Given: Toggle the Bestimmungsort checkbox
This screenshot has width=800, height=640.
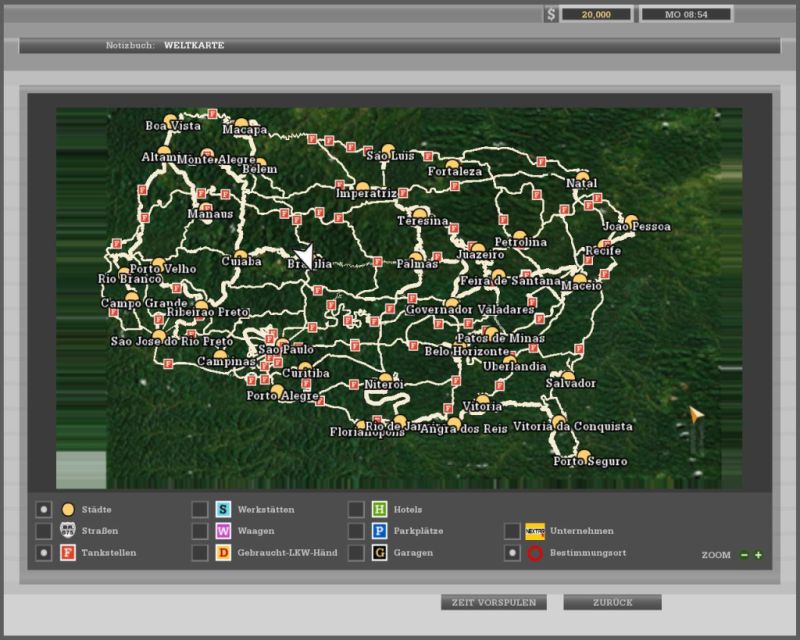Looking at the screenshot, I should (x=512, y=553).
